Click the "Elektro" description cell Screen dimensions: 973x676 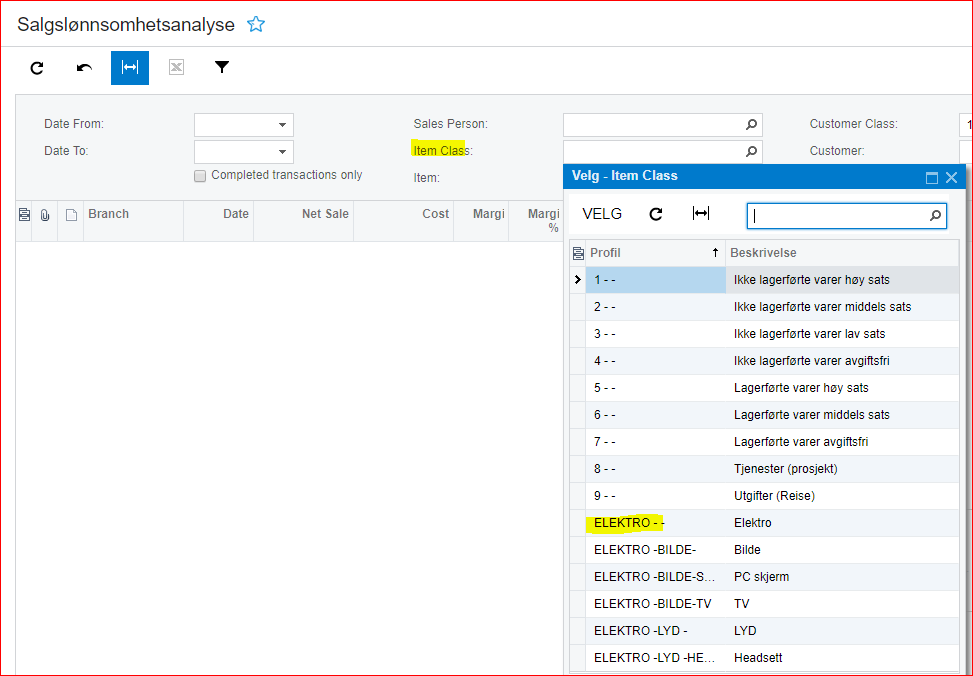843,523
